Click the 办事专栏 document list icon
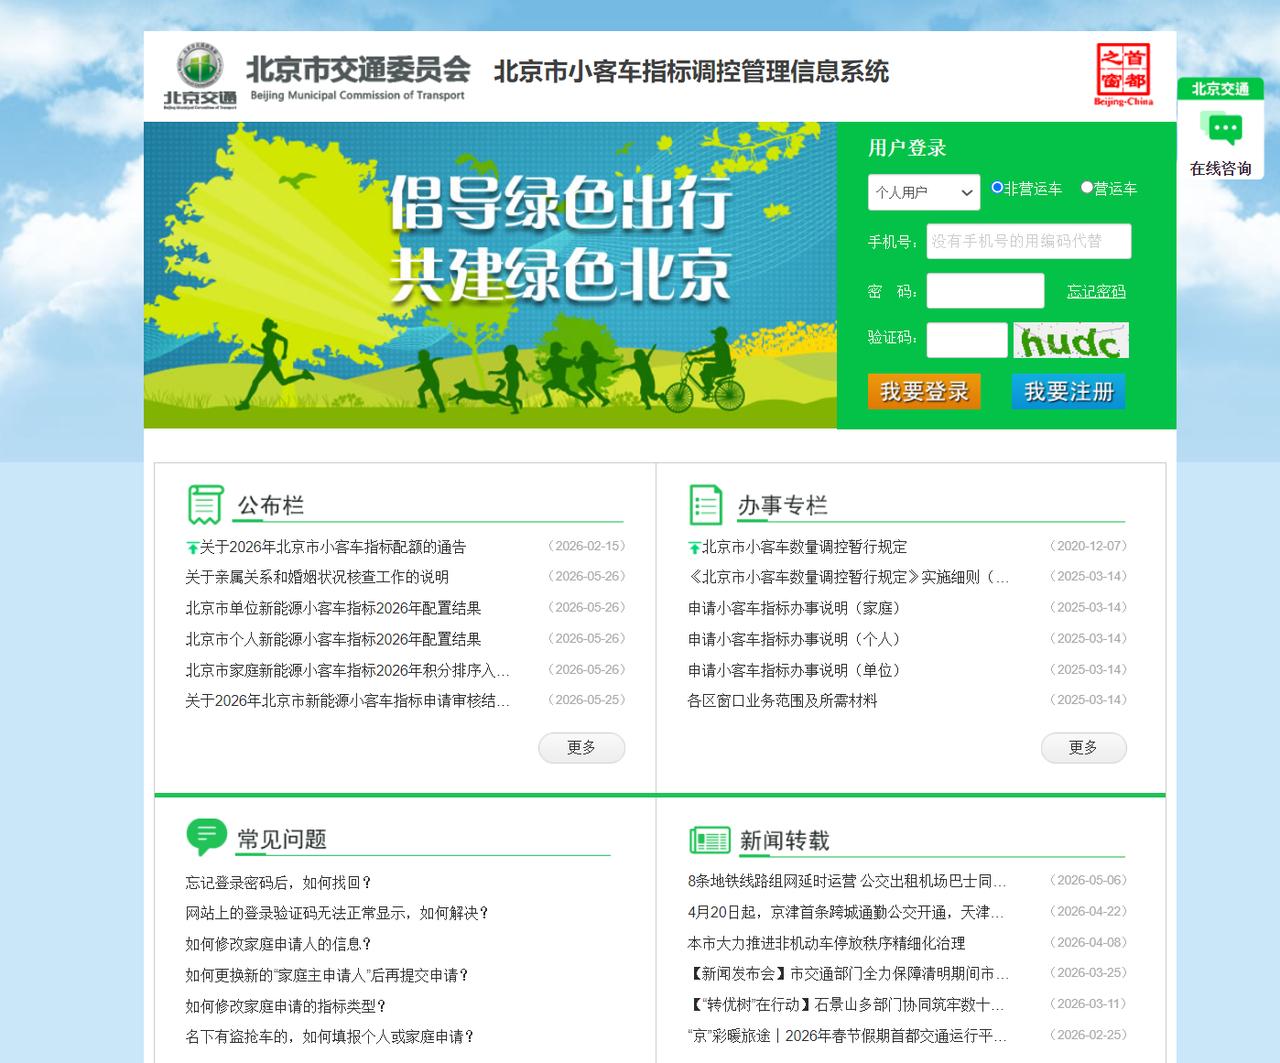The width and height of the screenshot is (1280, 1063). (x=706, y=504)
